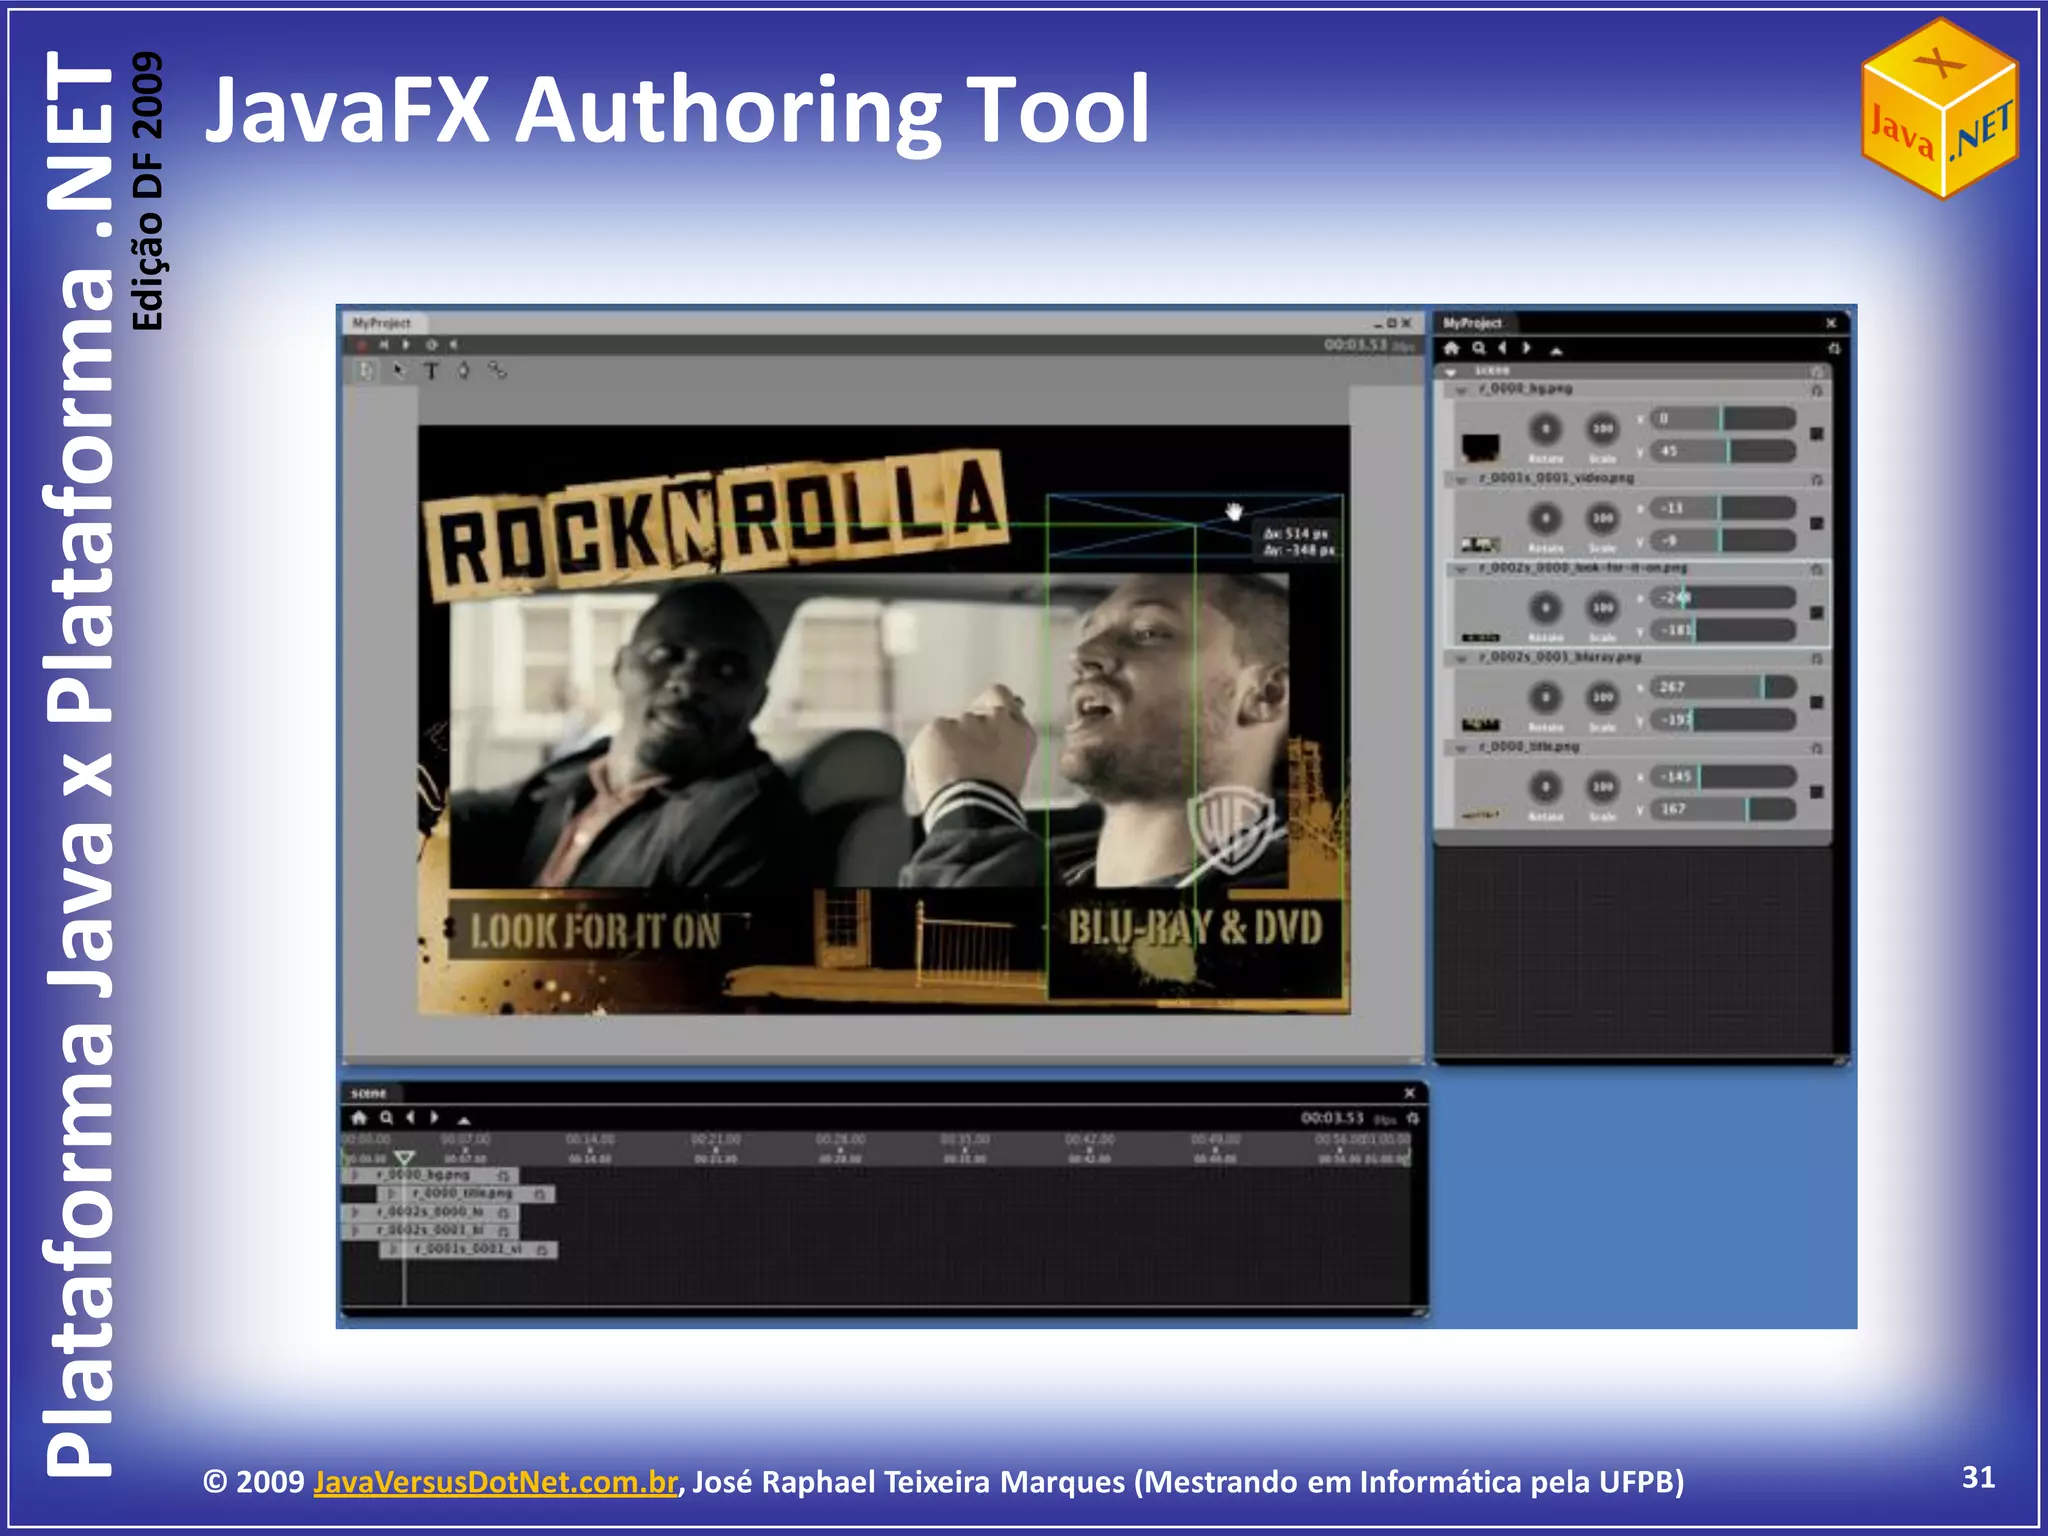Select the r_0002s_0000 track in timeline

(x=431, y=1212)
